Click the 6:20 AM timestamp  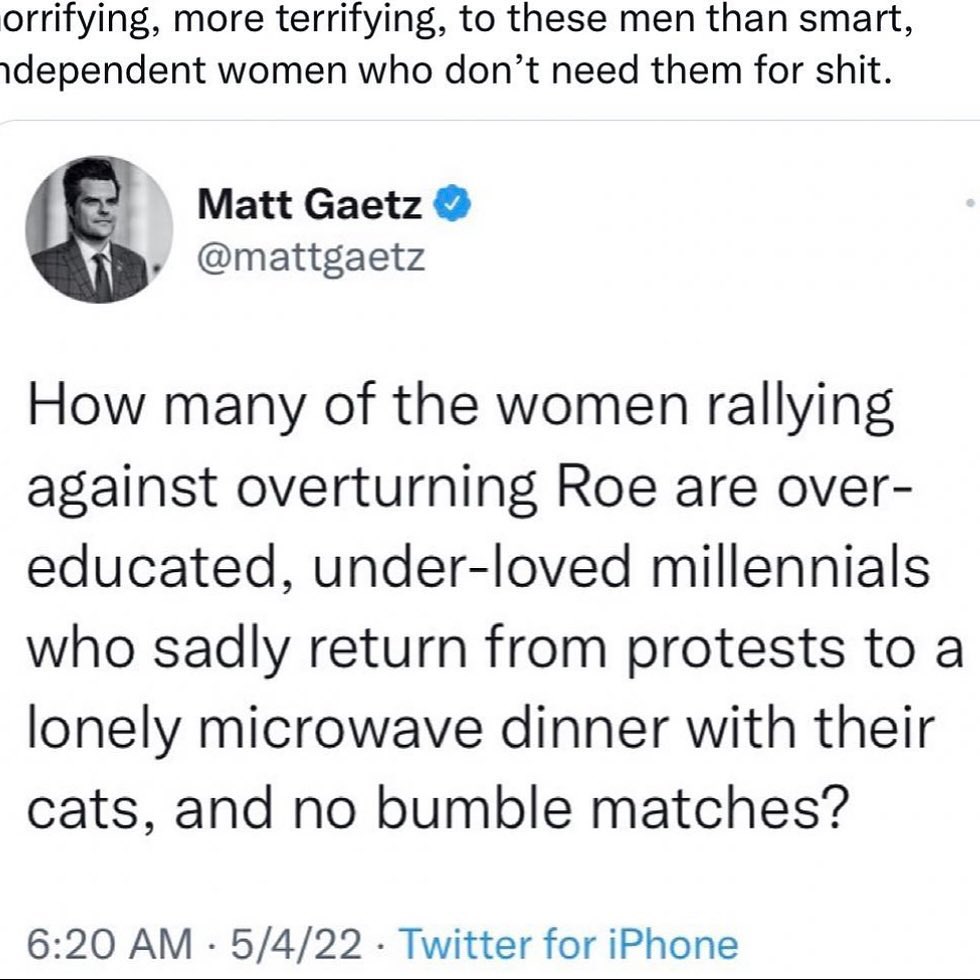point(108,943)
